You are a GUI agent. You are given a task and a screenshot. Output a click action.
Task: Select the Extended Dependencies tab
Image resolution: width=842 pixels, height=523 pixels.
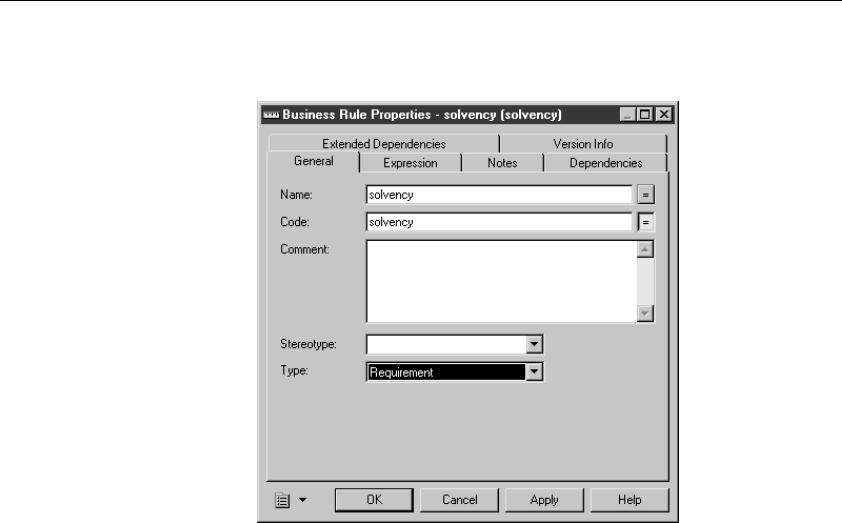[384, 144]
